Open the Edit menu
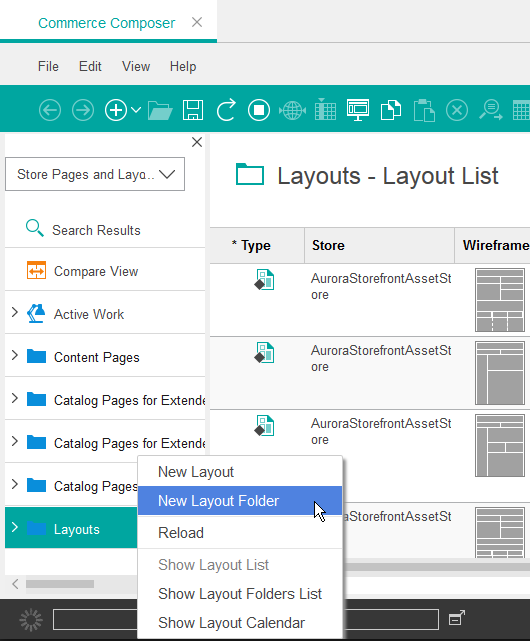 90,66
